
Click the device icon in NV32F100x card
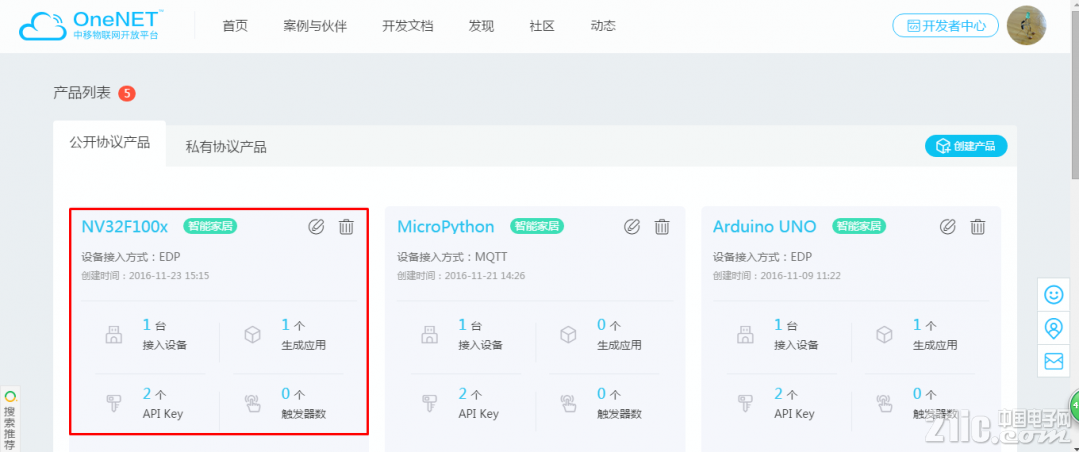(113, 335)
